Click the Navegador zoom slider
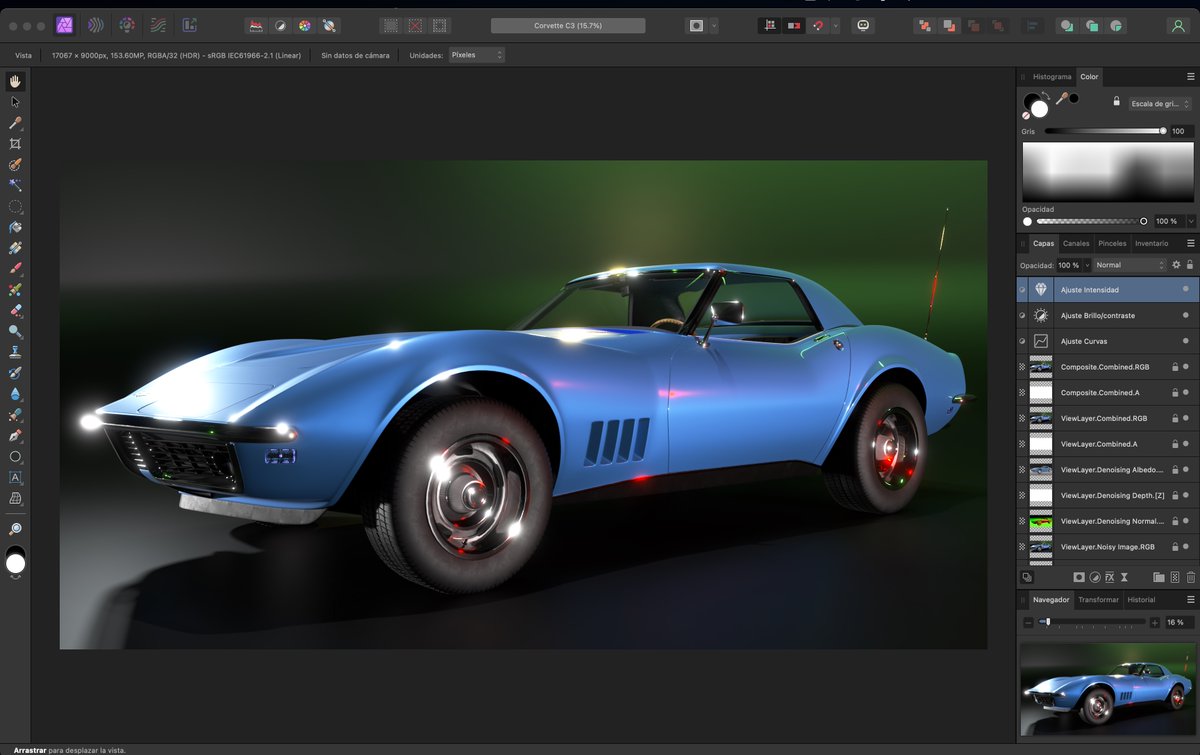 1092,622
